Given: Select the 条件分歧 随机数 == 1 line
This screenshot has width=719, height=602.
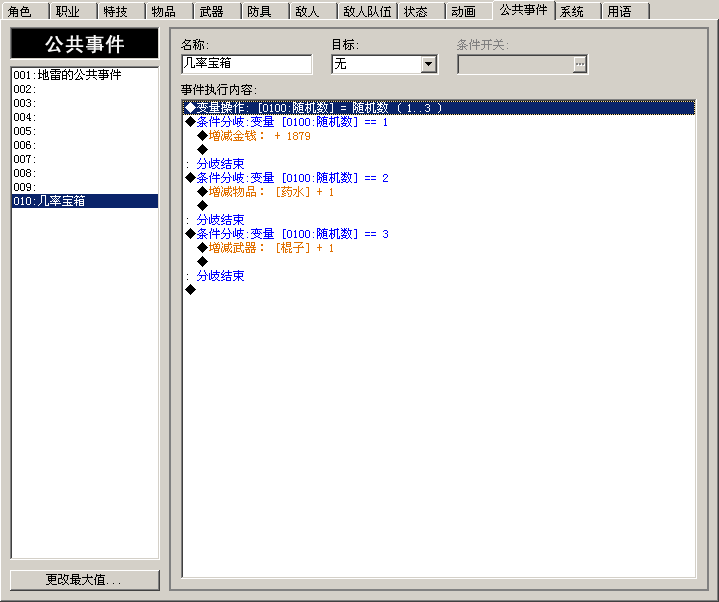Looking at the screenshot, I should (439, 122).
